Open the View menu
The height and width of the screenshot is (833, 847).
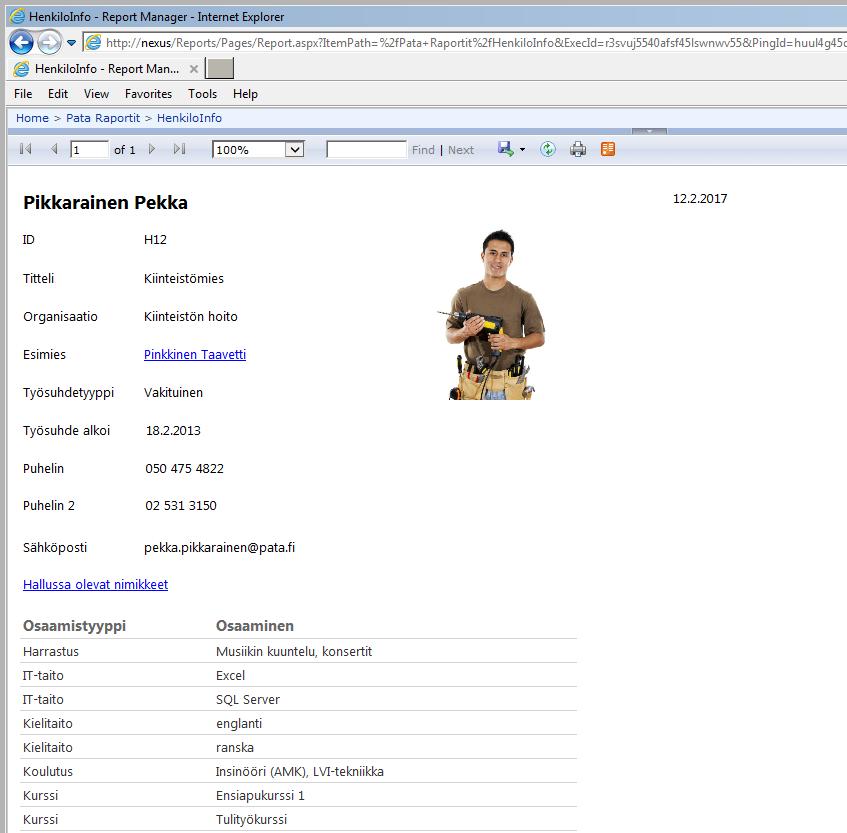coord(97,94)
